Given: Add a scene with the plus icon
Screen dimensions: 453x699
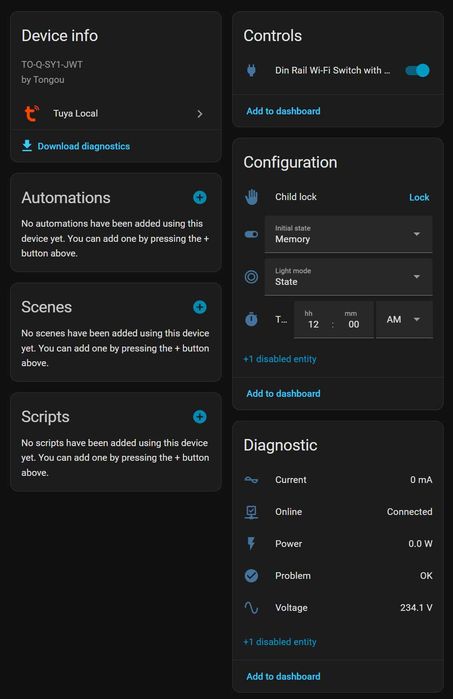Looking at the screenshot, I should [x=200, y=307].
